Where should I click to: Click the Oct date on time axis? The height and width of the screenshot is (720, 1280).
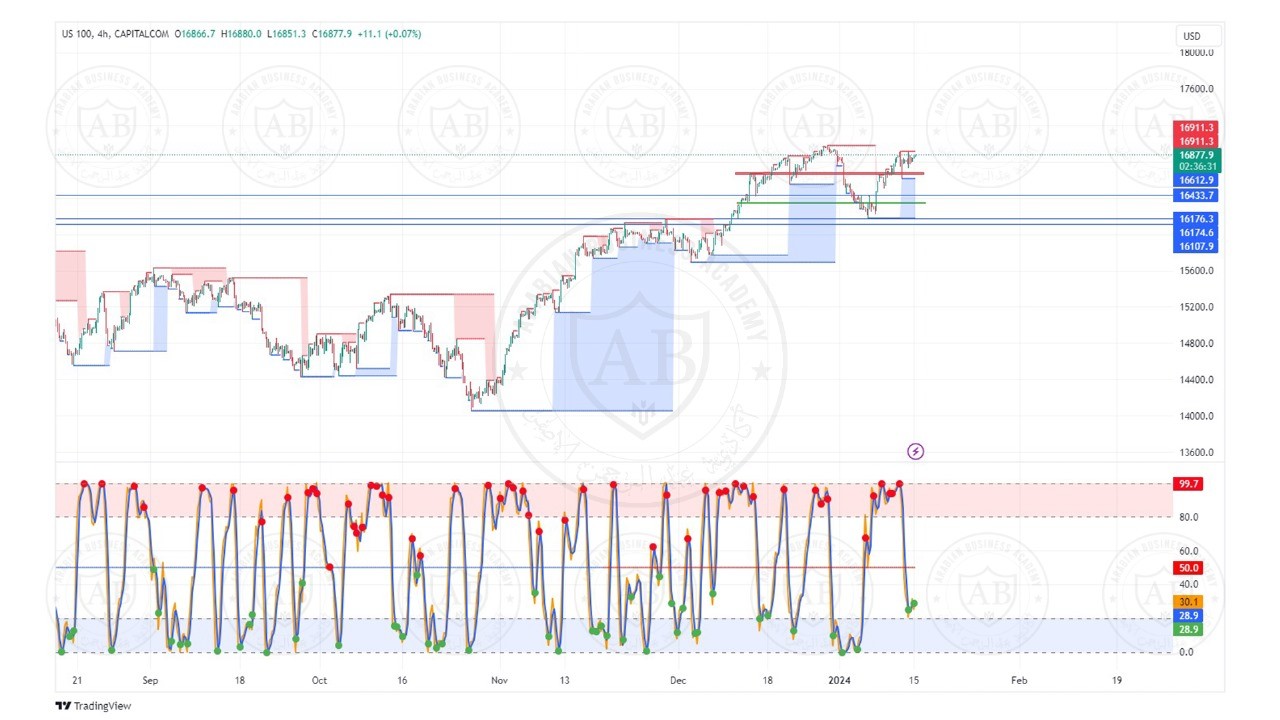click(x=318, y=680)
